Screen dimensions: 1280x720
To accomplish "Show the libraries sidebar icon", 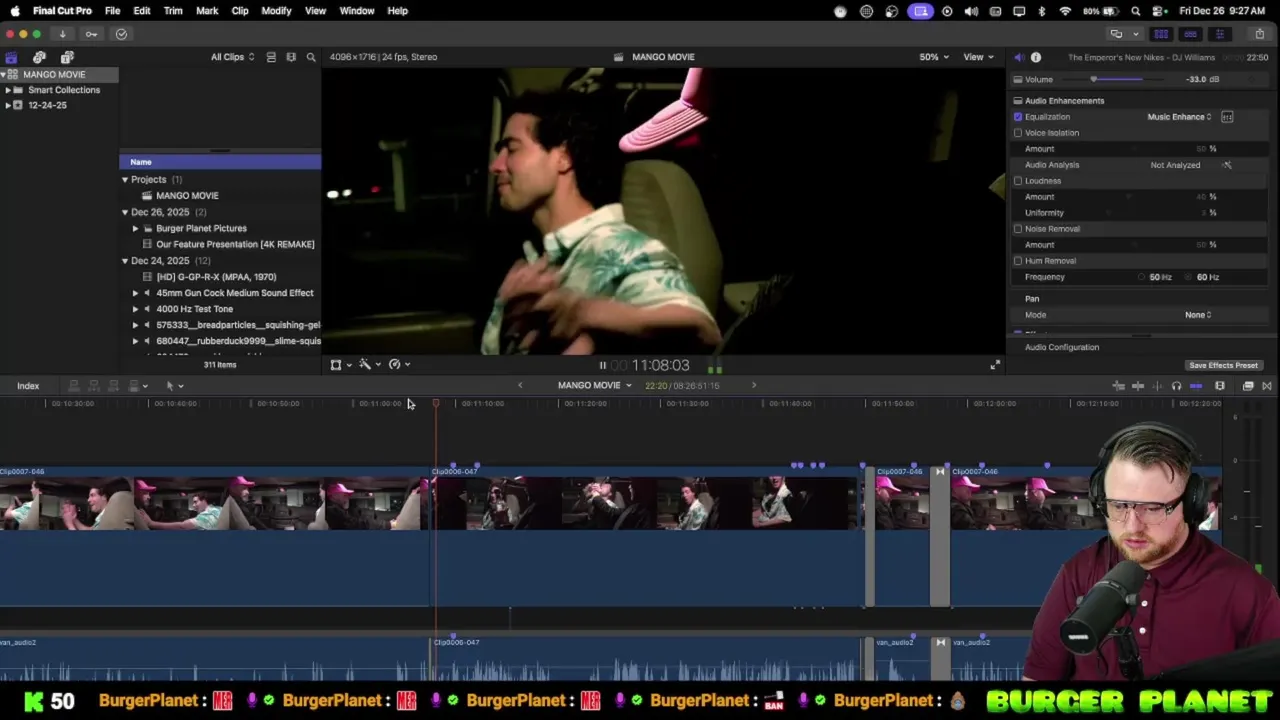I will [x=11, y=57].
